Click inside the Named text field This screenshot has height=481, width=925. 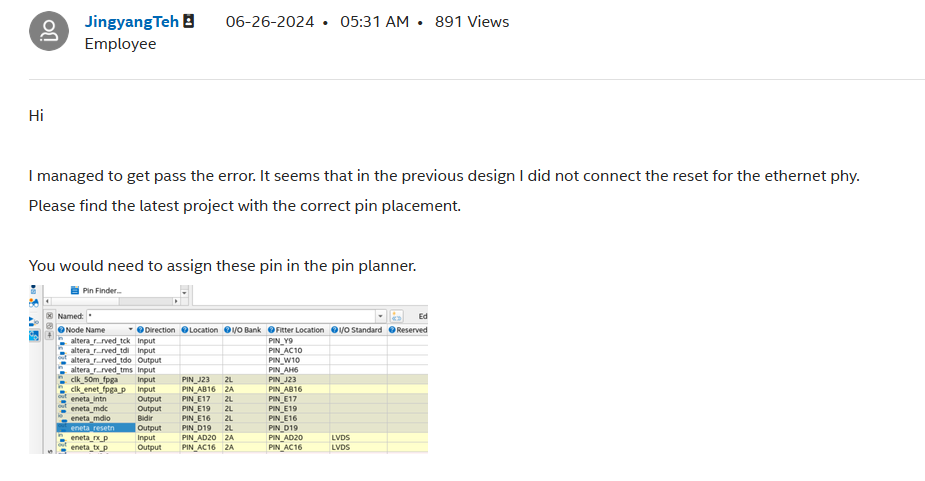click(230, 316)
